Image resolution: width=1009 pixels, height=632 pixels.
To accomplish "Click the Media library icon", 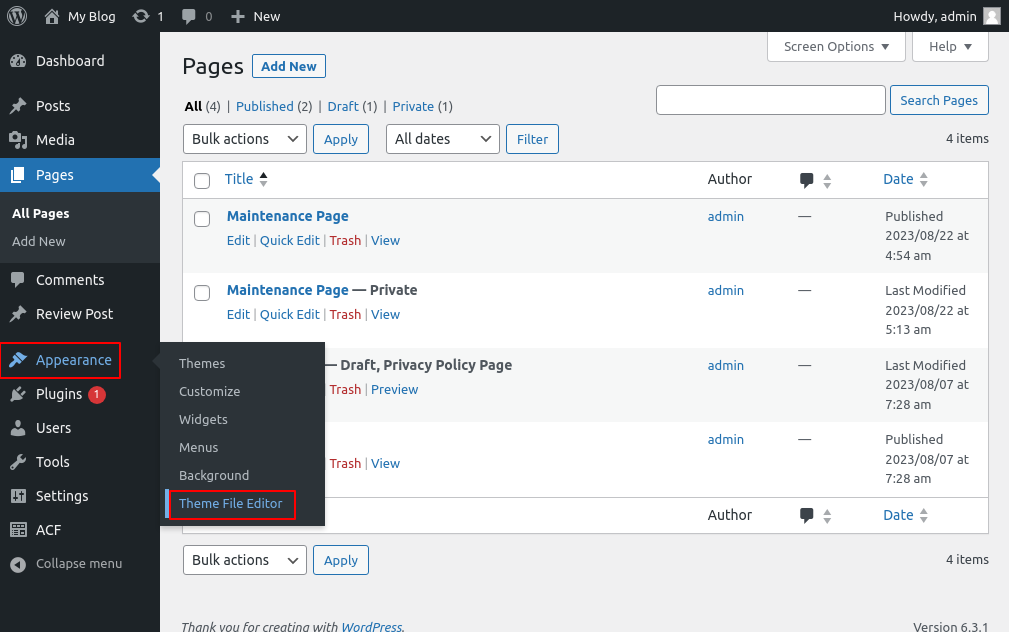I will tap(18, 140).
